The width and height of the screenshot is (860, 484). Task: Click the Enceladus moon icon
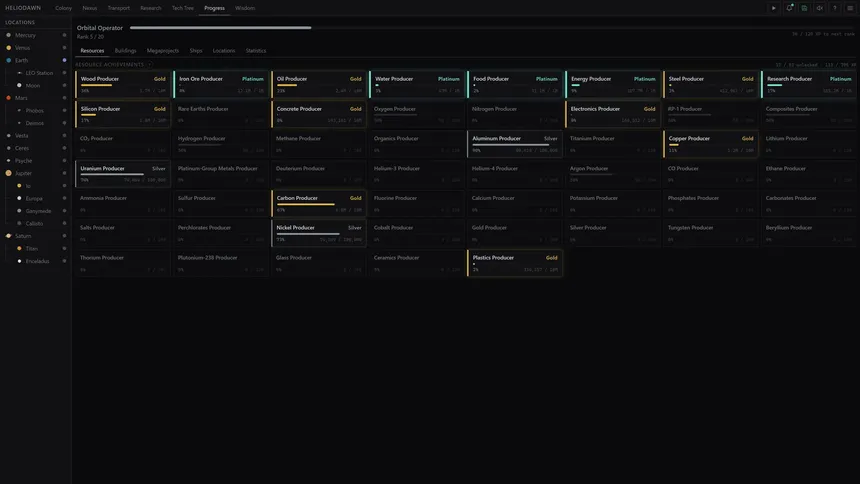(x=19, y=261)
